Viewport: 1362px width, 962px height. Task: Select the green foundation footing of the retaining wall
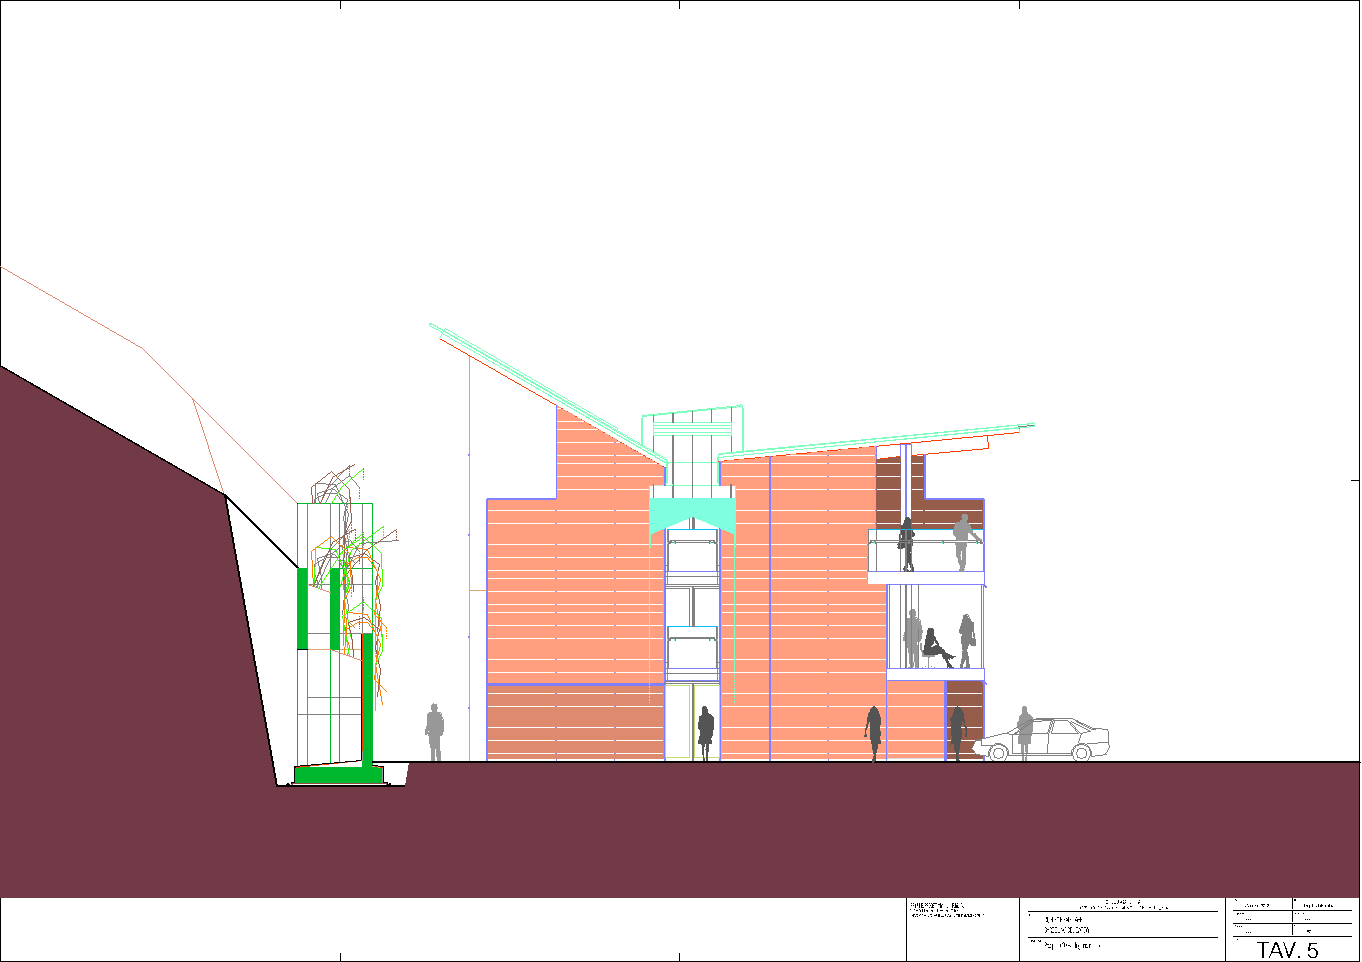coord(338,774)
